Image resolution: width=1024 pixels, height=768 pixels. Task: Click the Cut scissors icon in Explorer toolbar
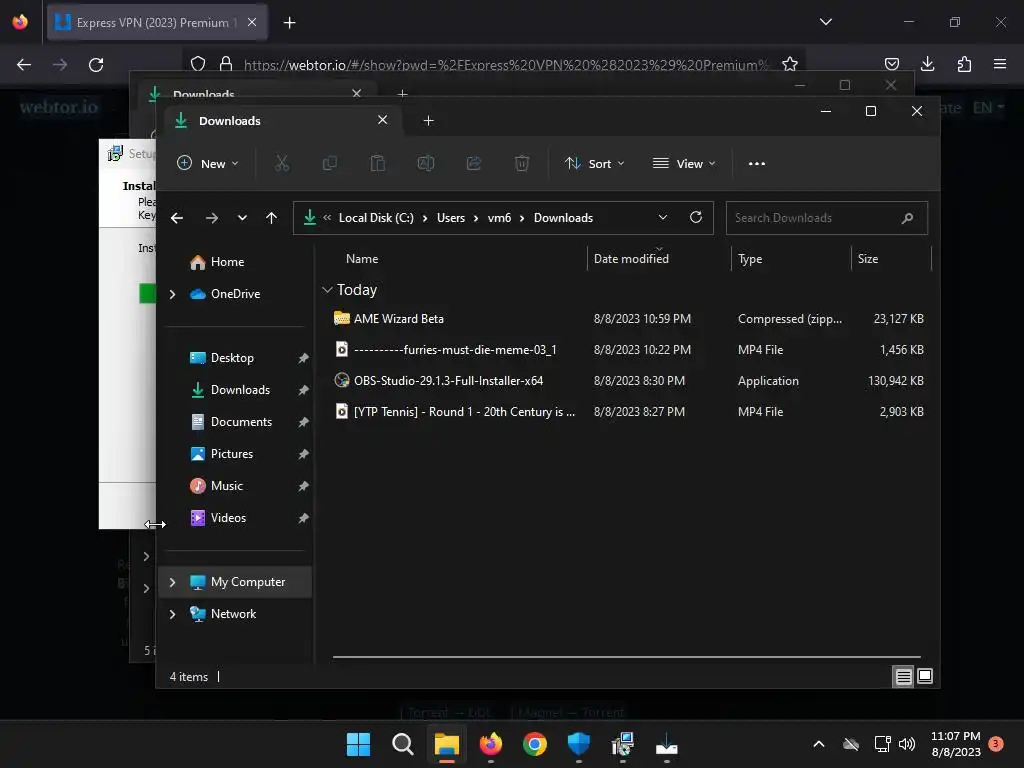tap(282, 163)
